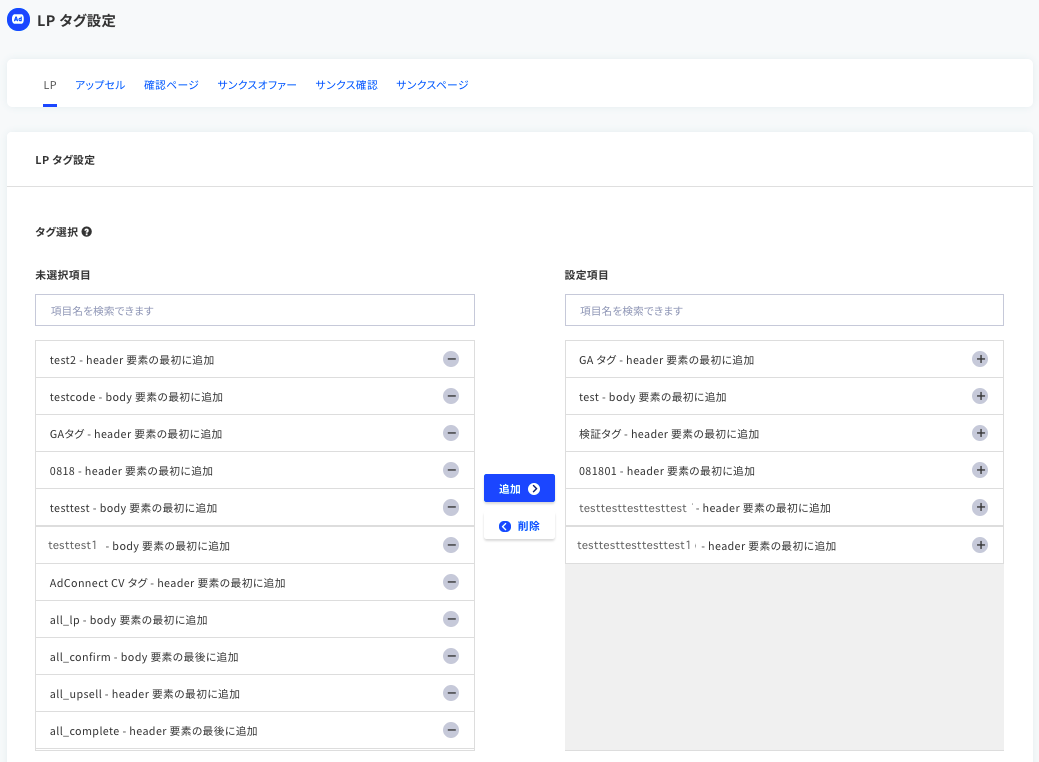Select the 検証タグ - header row
The image size is (1039, 762).
pyautogui.click(x=785, y=434)
